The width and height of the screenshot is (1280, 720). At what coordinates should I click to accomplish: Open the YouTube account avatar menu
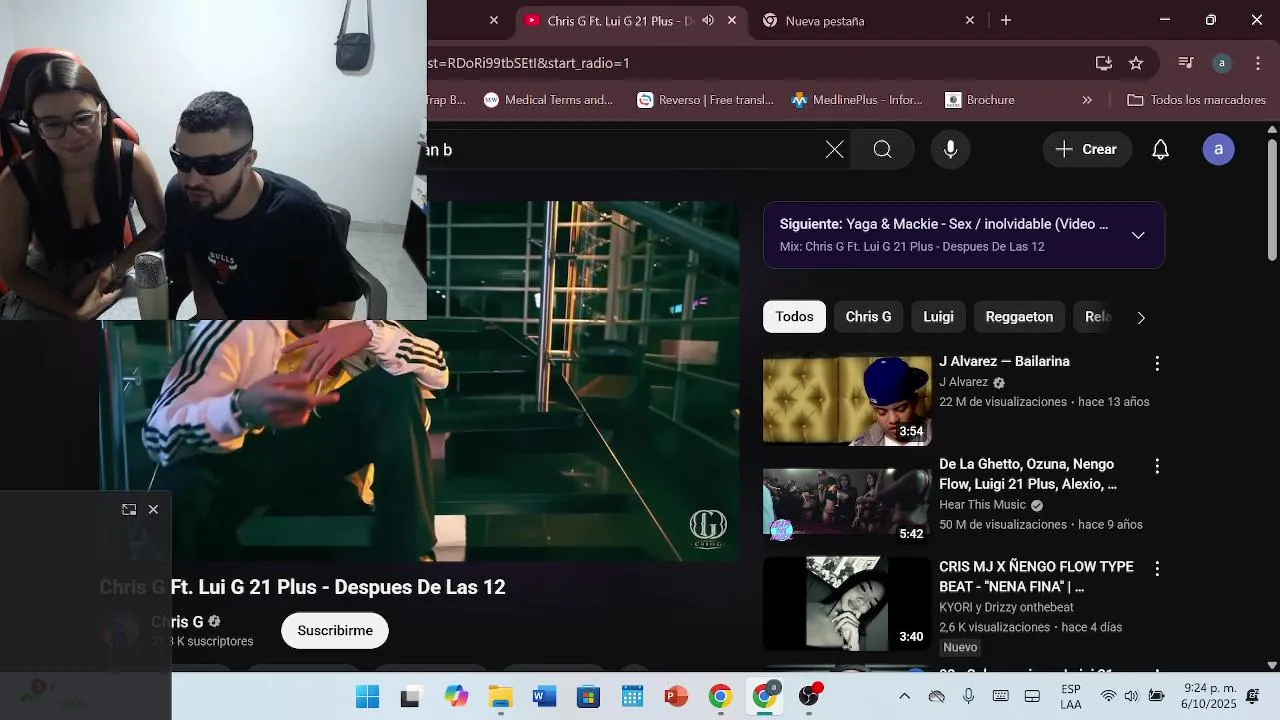1218,150
